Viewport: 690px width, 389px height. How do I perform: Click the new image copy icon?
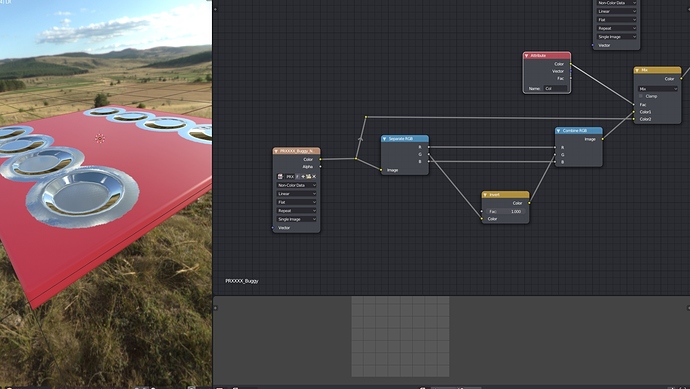click(303, 176)
